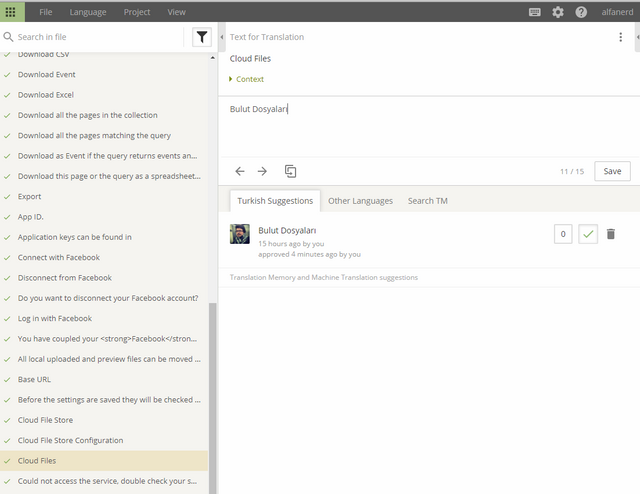Screen dimensions: 640x494
Task: Select 'Cloud File Store' string
Action: point(104,420)
